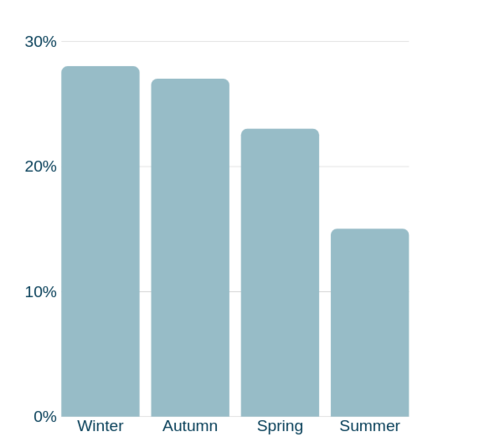Click the top edge of Winter bar

(x=100, y=66)
